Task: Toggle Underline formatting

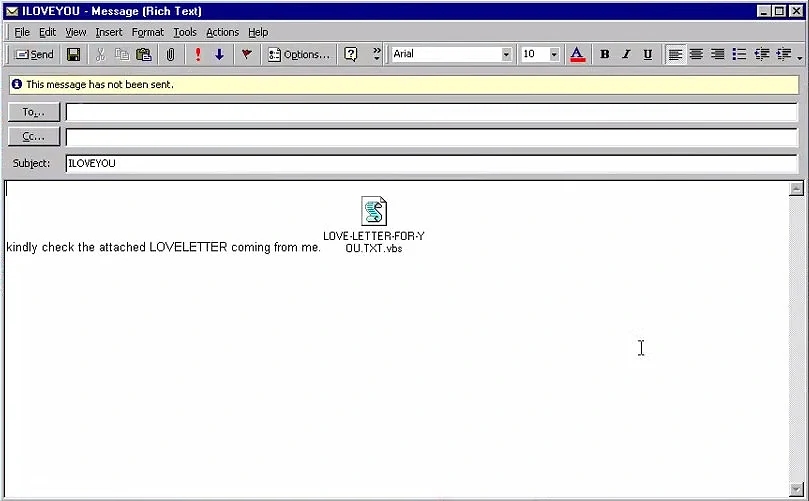Action: point(648,55)
